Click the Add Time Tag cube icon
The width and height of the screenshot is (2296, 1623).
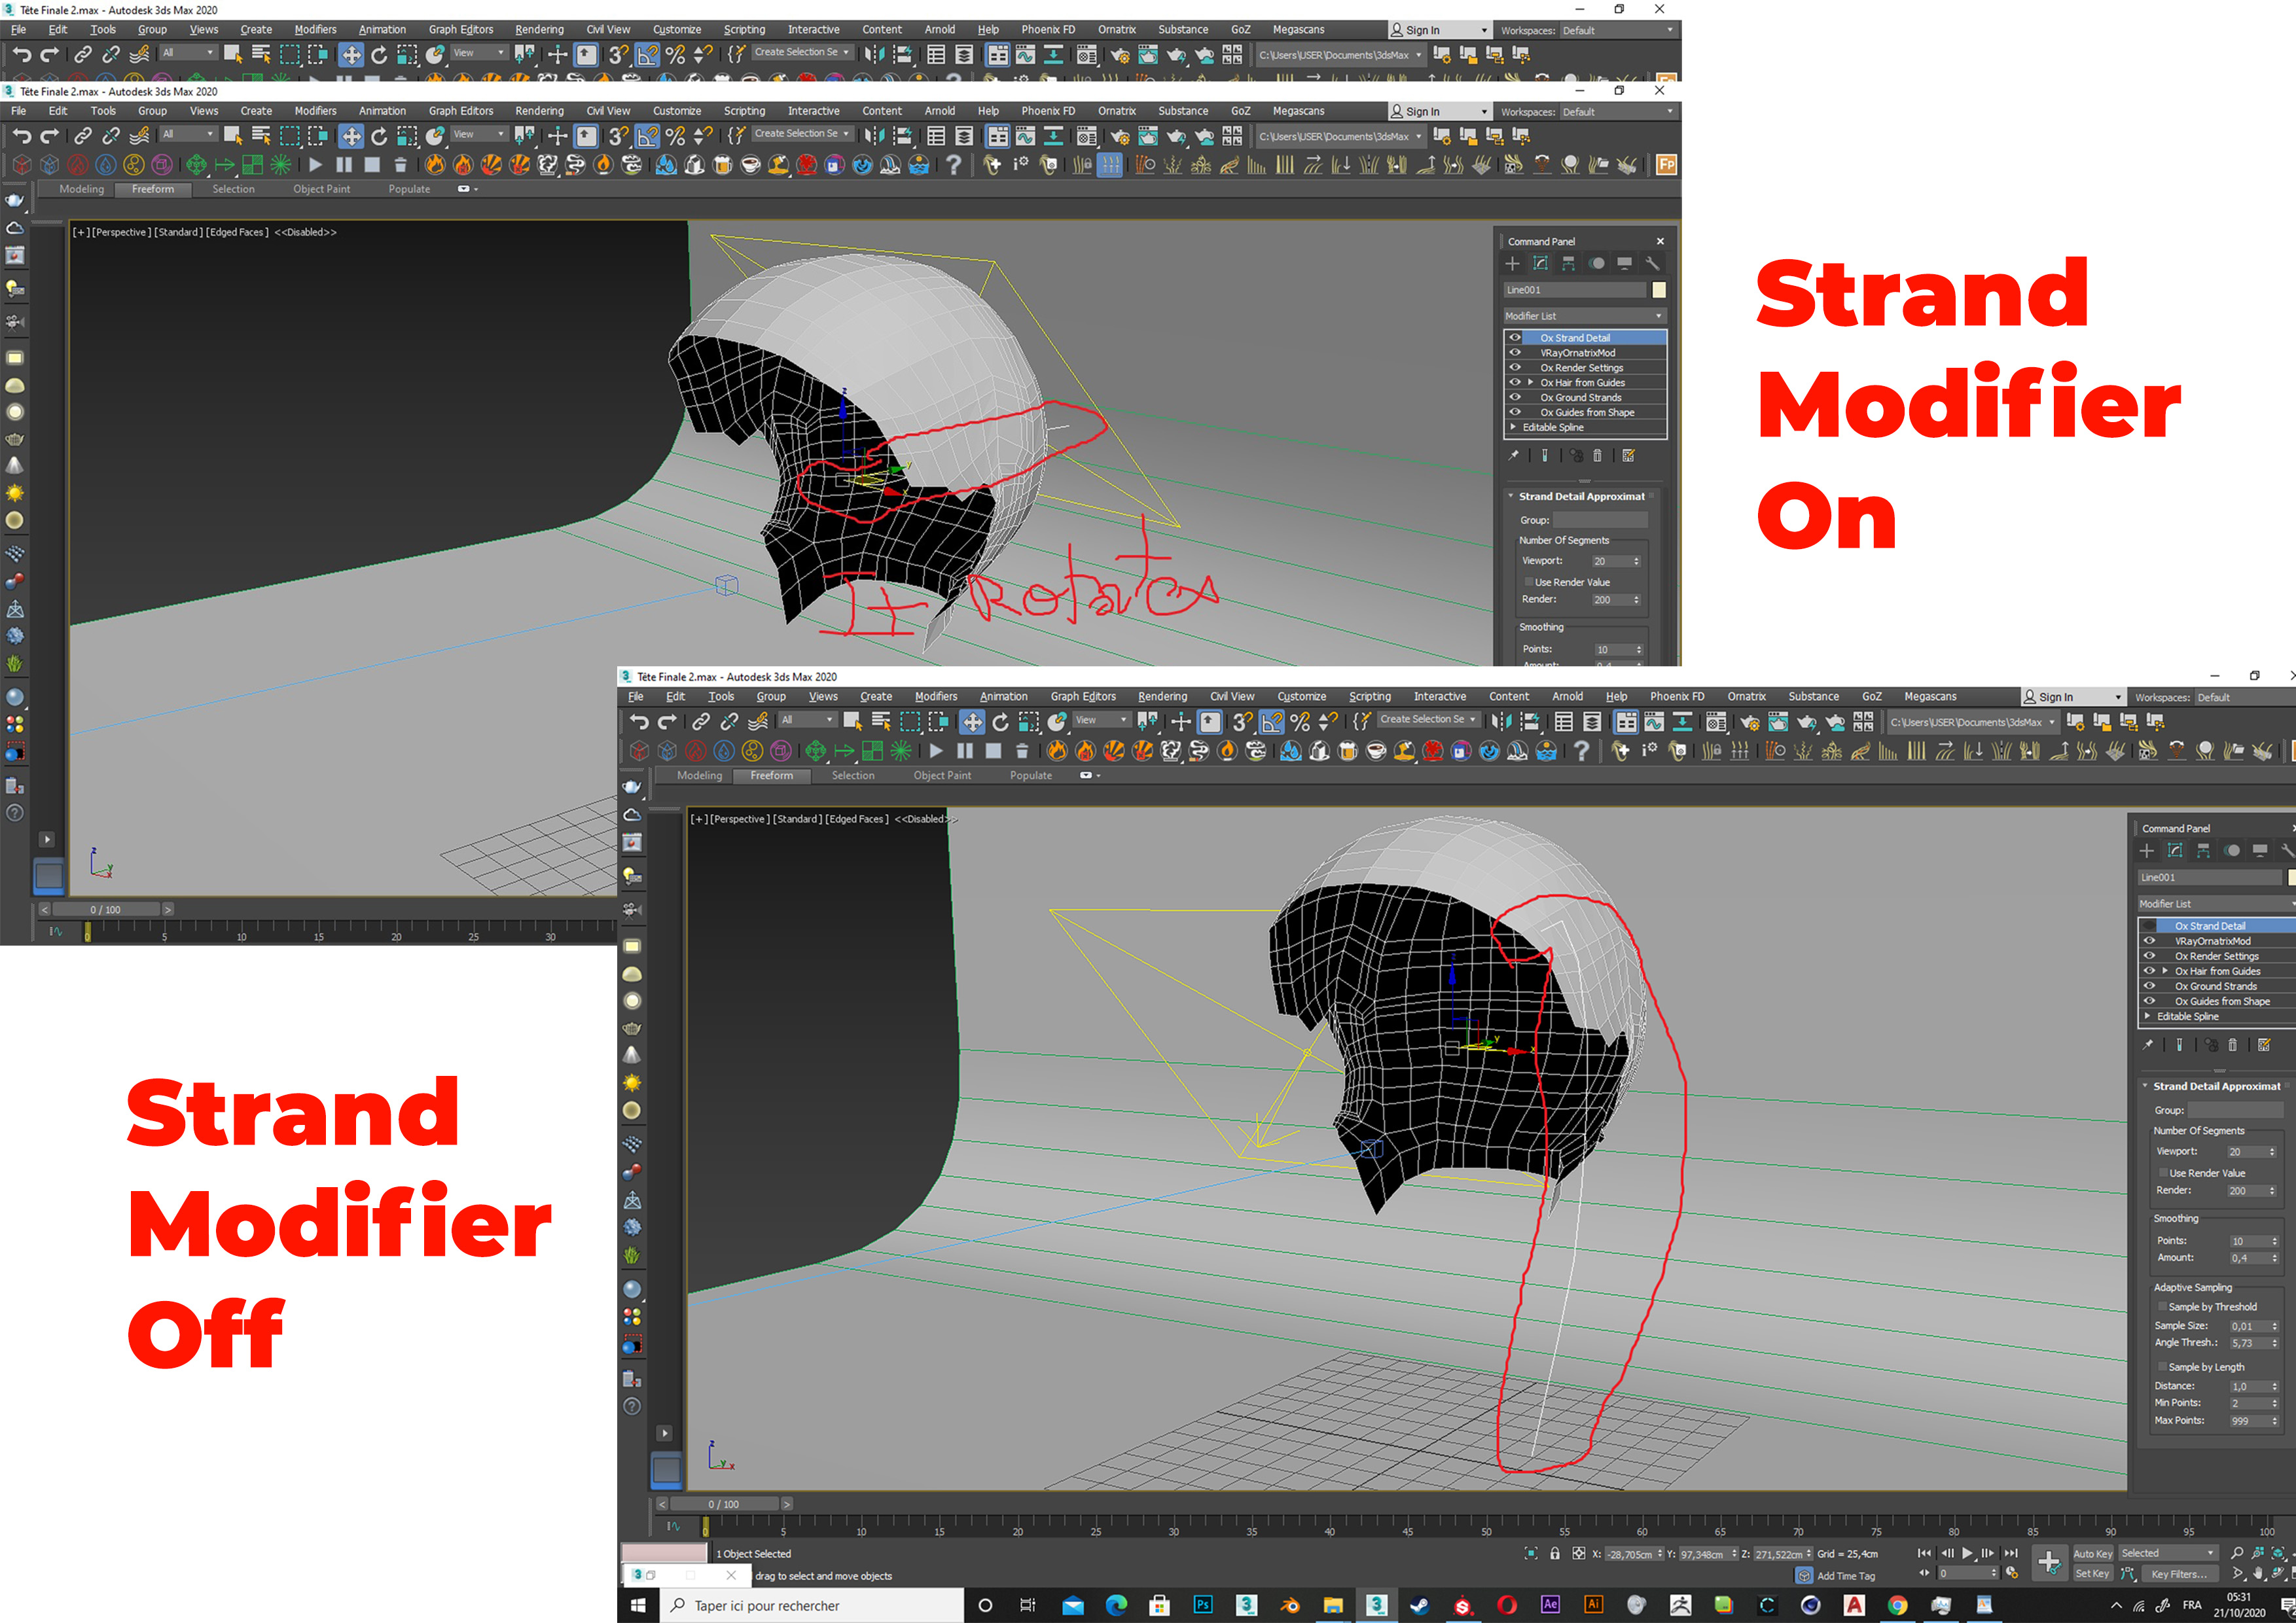[1804, 1575]
